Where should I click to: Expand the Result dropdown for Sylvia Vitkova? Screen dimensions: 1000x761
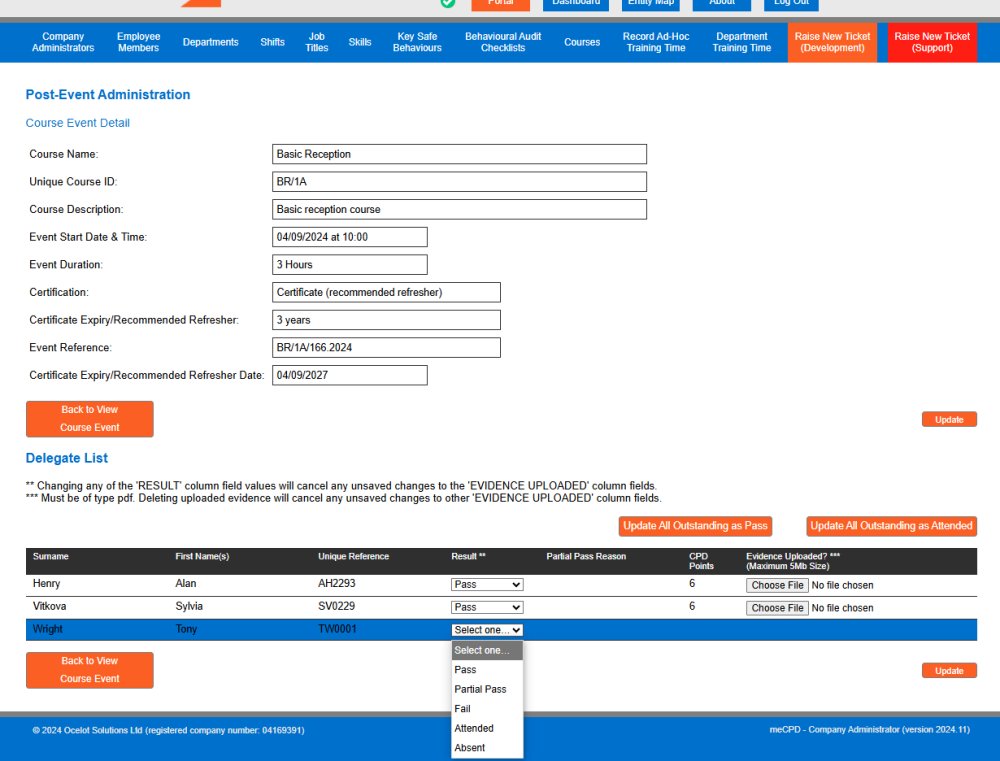pos(487,607)
